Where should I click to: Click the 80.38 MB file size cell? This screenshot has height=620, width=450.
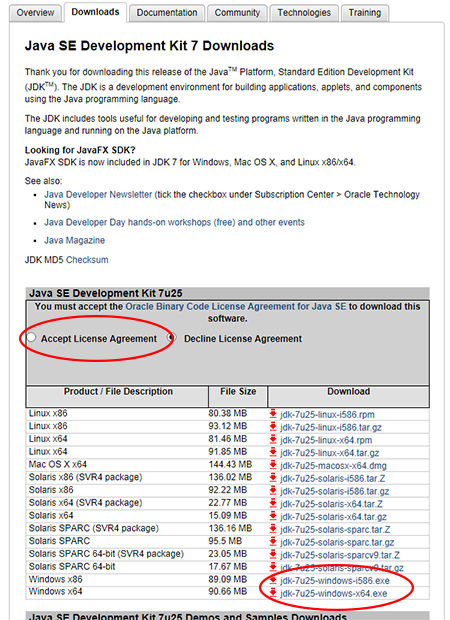coord(228,413)
